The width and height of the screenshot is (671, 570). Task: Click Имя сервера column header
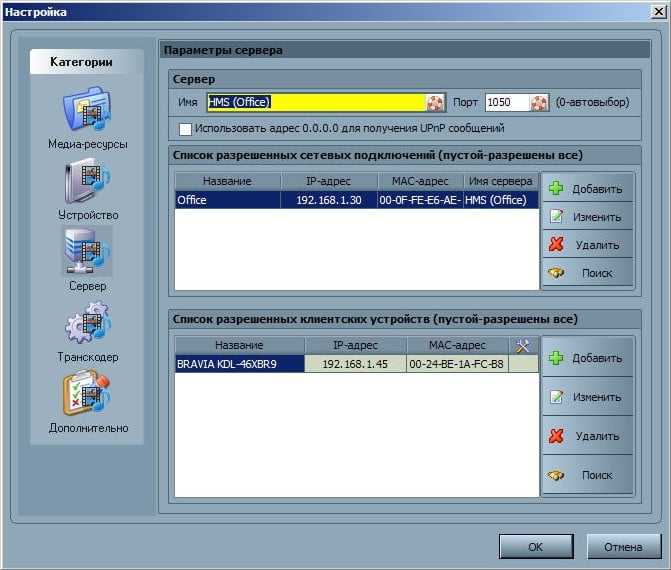coord(501,181)
